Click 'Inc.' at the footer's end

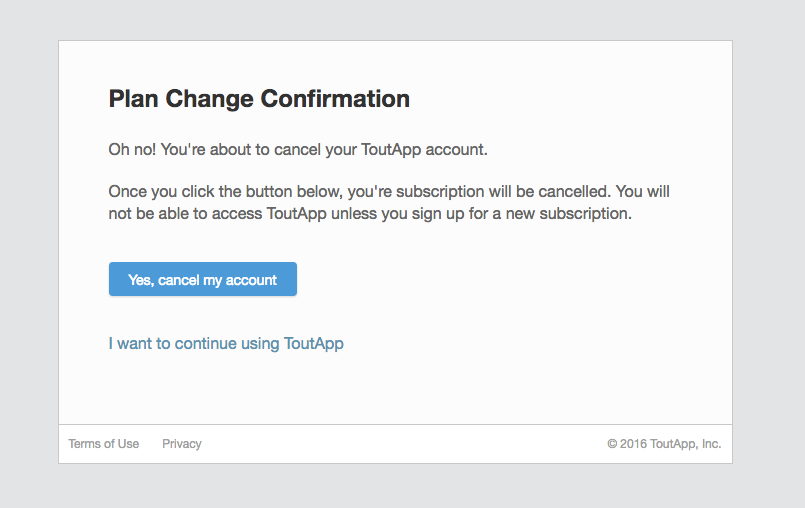(x=710, y=444)
